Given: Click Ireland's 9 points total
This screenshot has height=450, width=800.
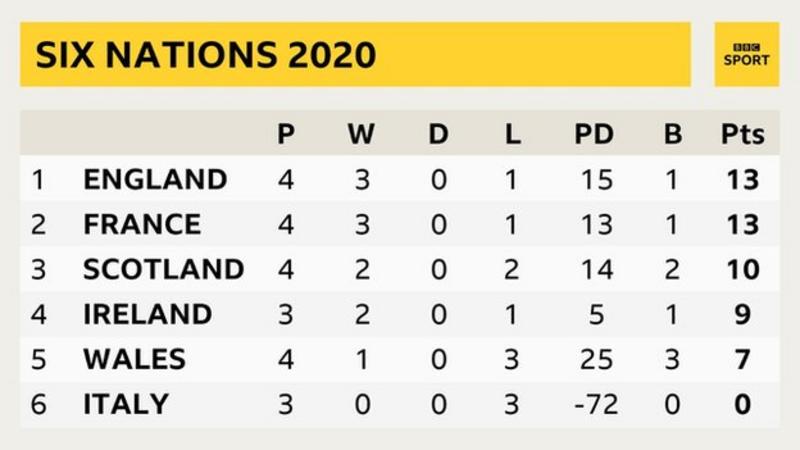Looking at the screenshot, I should (x=742, y=314).
